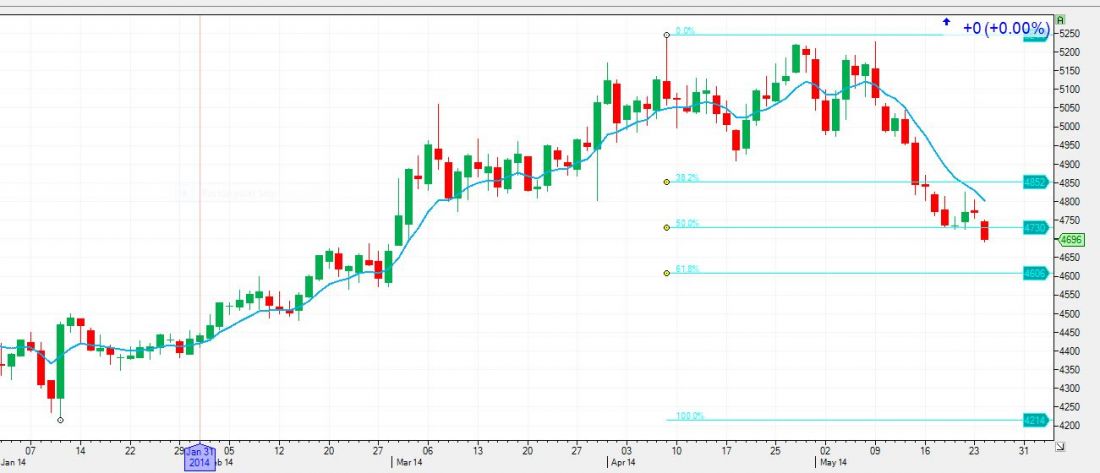Image resolution: width=1100 pixels, height=473 pixels.
Task: Click the 100.0% Fibonacci level label
Action: tap(689, 416)
